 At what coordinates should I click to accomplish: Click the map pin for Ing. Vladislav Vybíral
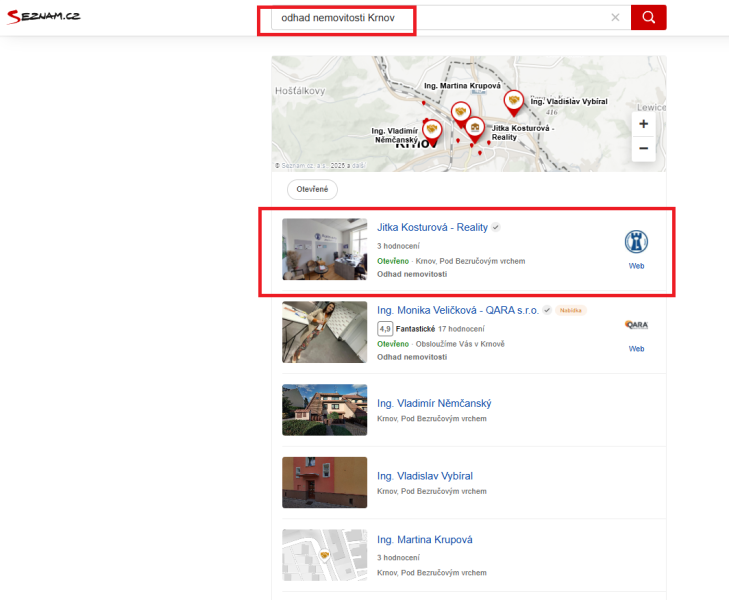(x=514, y=103)
